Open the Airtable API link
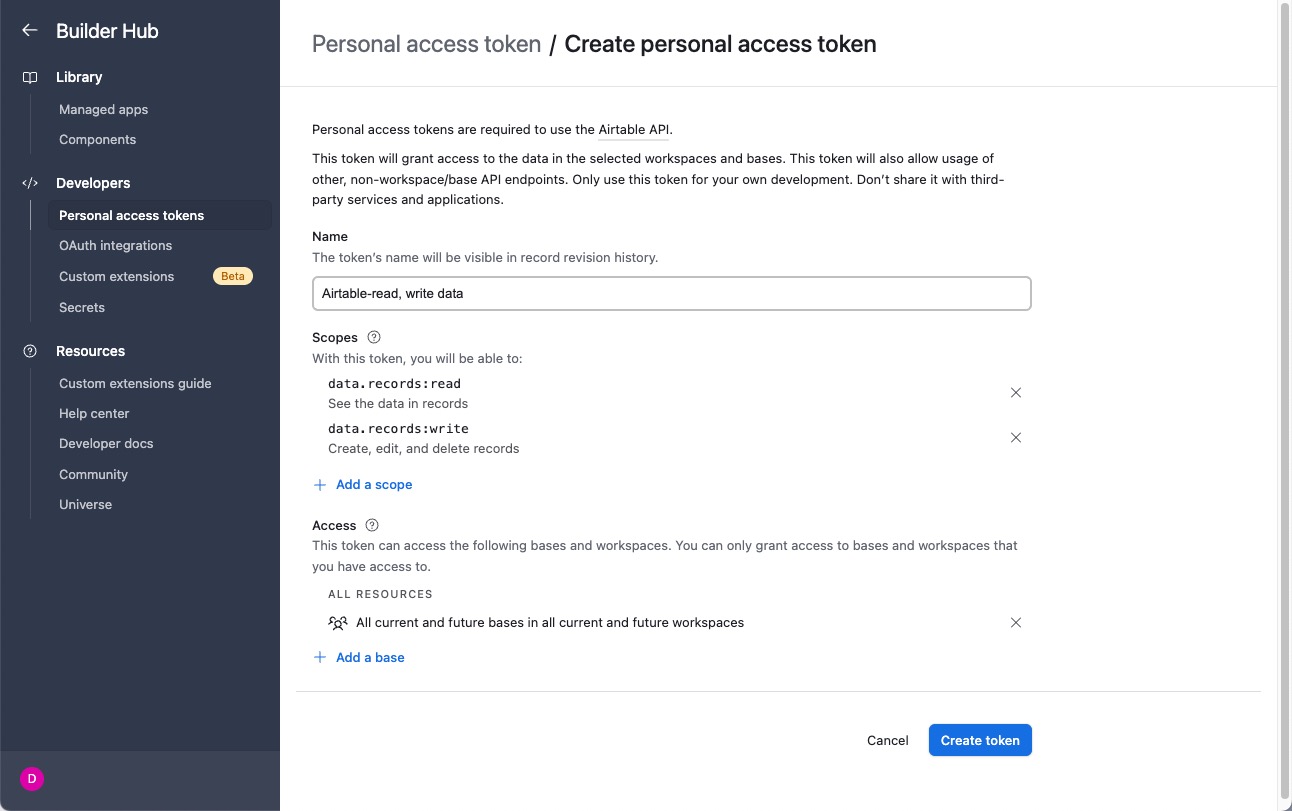 tap(633, 129)
